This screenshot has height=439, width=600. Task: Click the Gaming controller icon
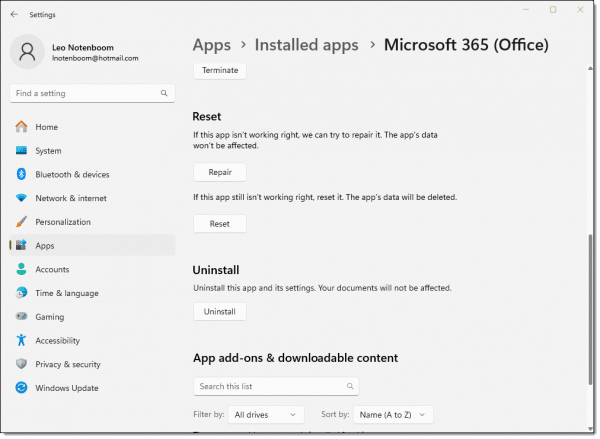(x=21, y=316)
